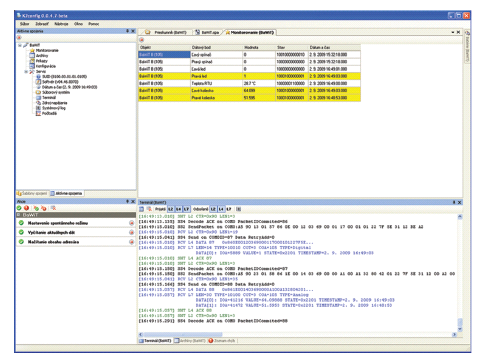The width and height of the screenshot is (480, 360).
Task: Close the Akcie panel
Action: pyautogui.click(x=133, y=201)
